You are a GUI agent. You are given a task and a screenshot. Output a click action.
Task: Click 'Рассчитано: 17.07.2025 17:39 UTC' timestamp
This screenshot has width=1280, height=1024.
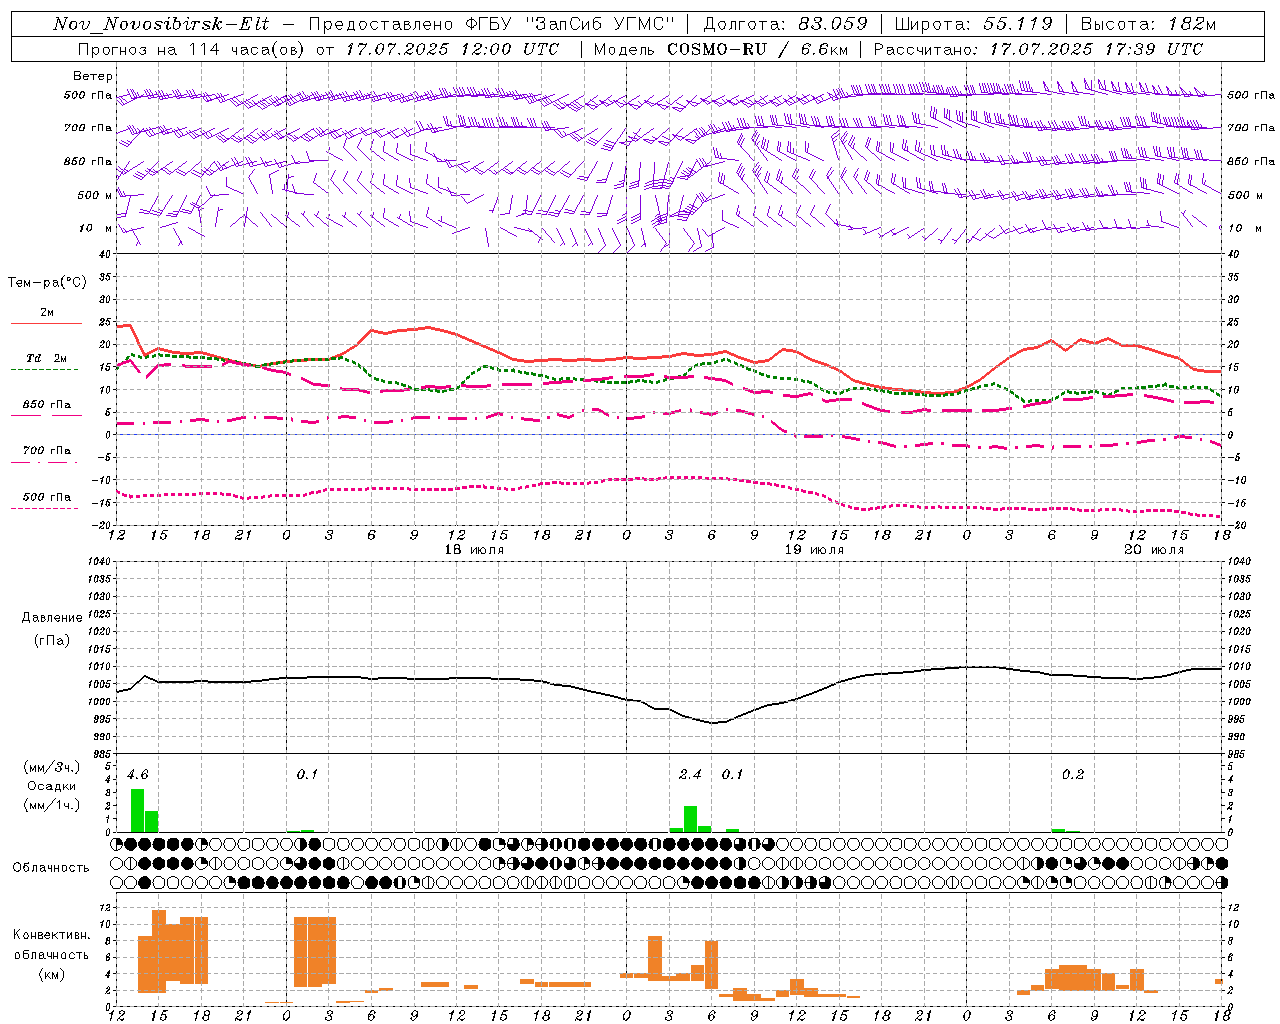click(x=1038, y=49)
